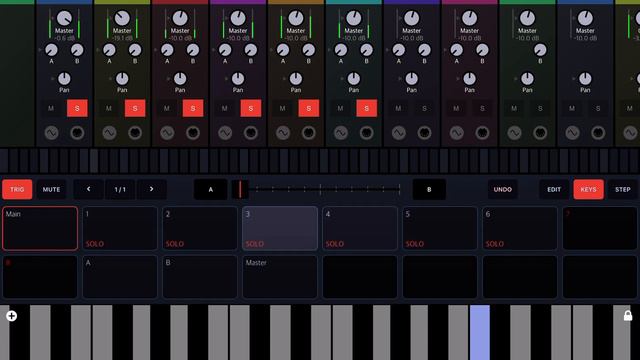640x360 pixels.
Task: Open the indigo channel's MIDI connector icon
Action: click(424, 133)
